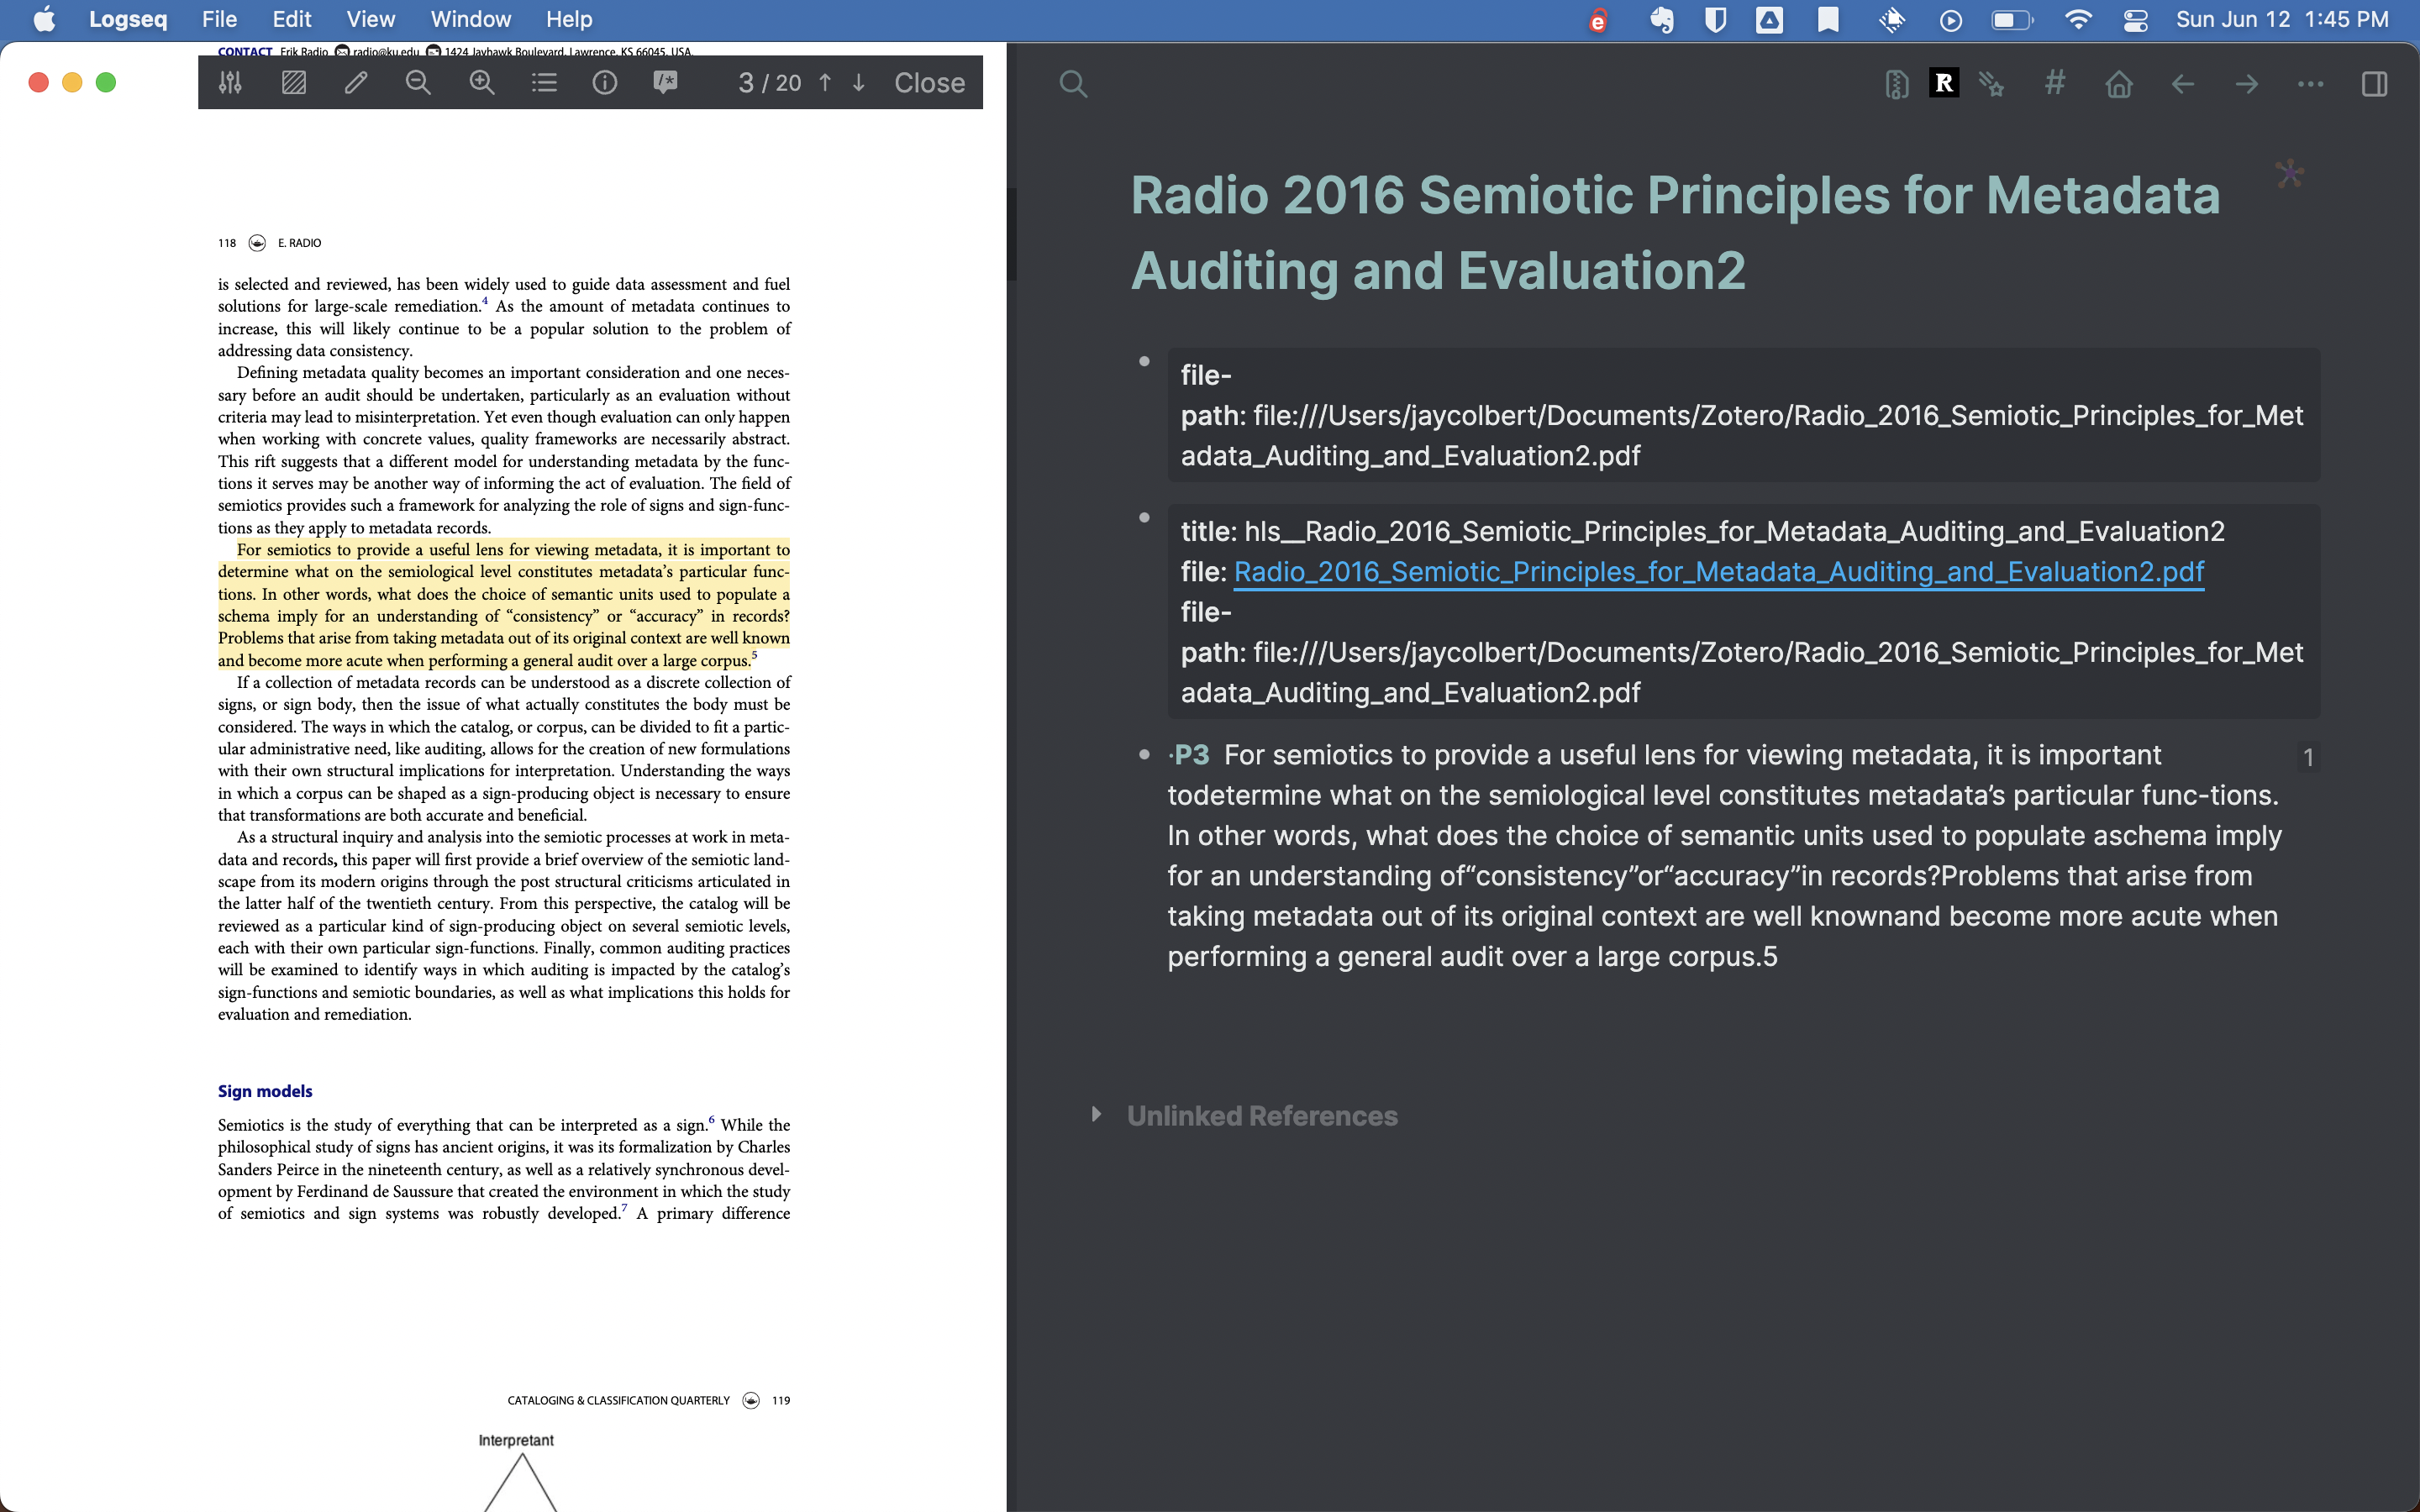Click the Readwise R icon
2420x1512 pixels.
pos(1944,83)
